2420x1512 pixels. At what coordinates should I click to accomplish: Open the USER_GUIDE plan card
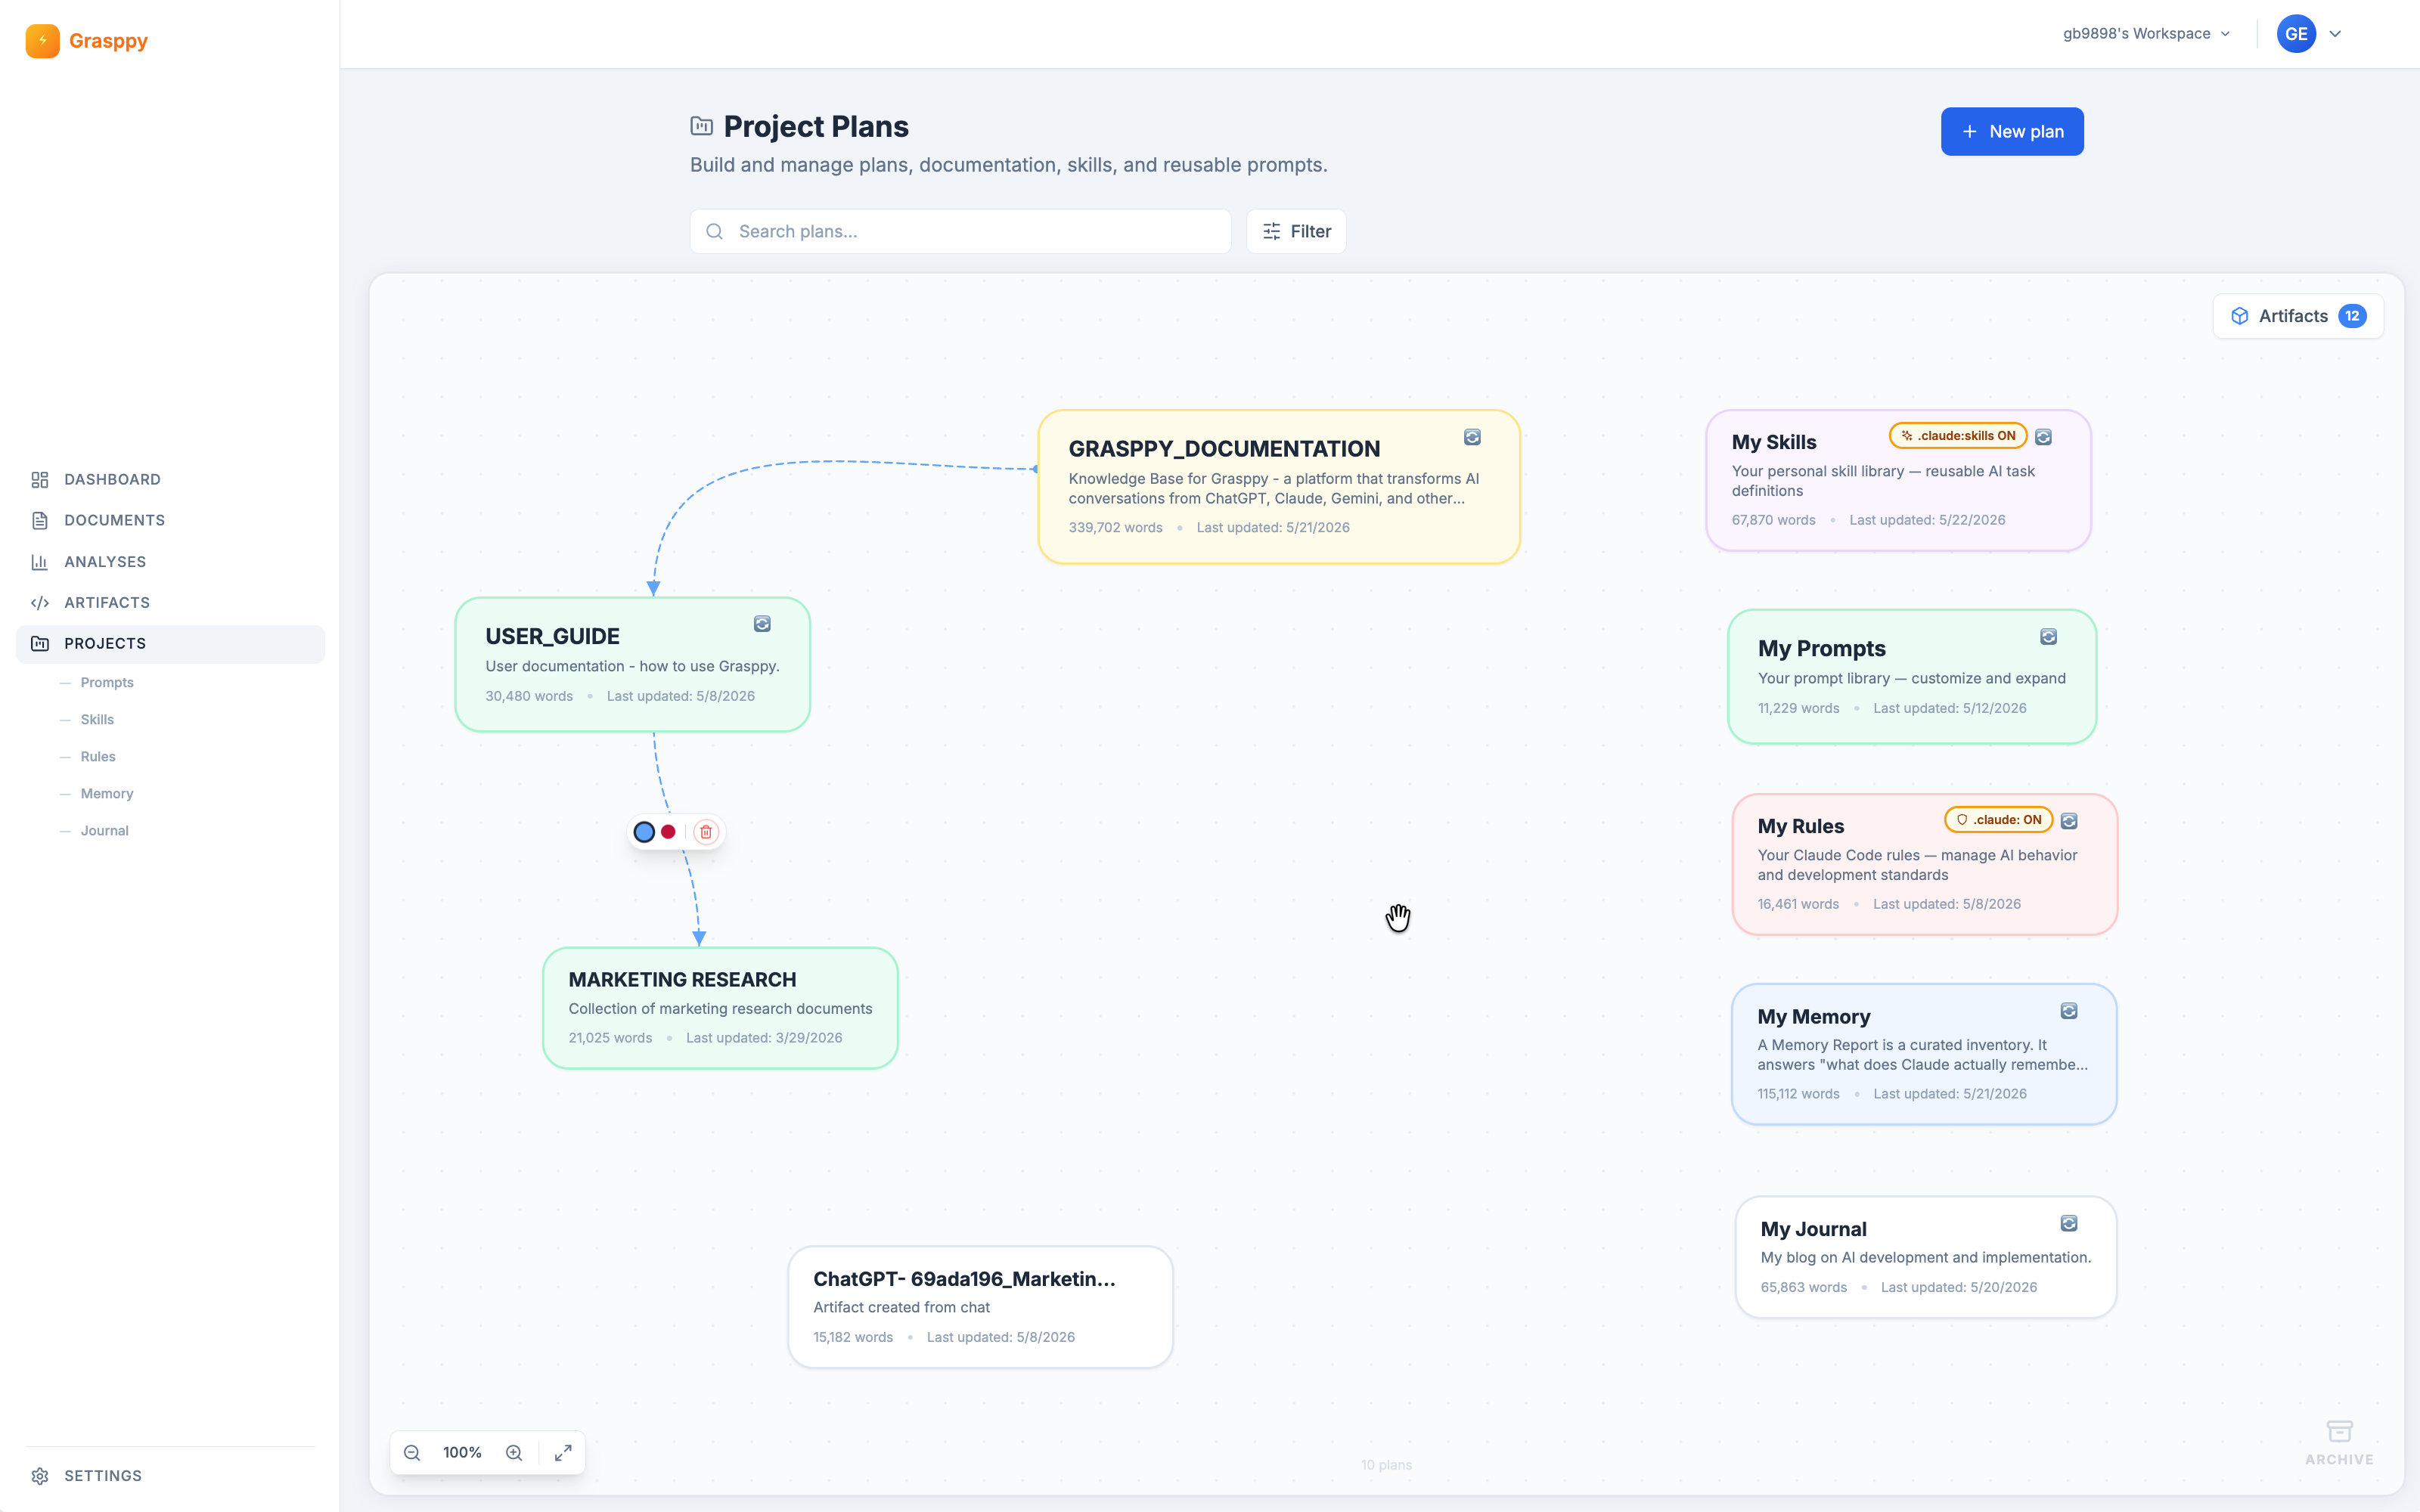[x=633, y=664]
